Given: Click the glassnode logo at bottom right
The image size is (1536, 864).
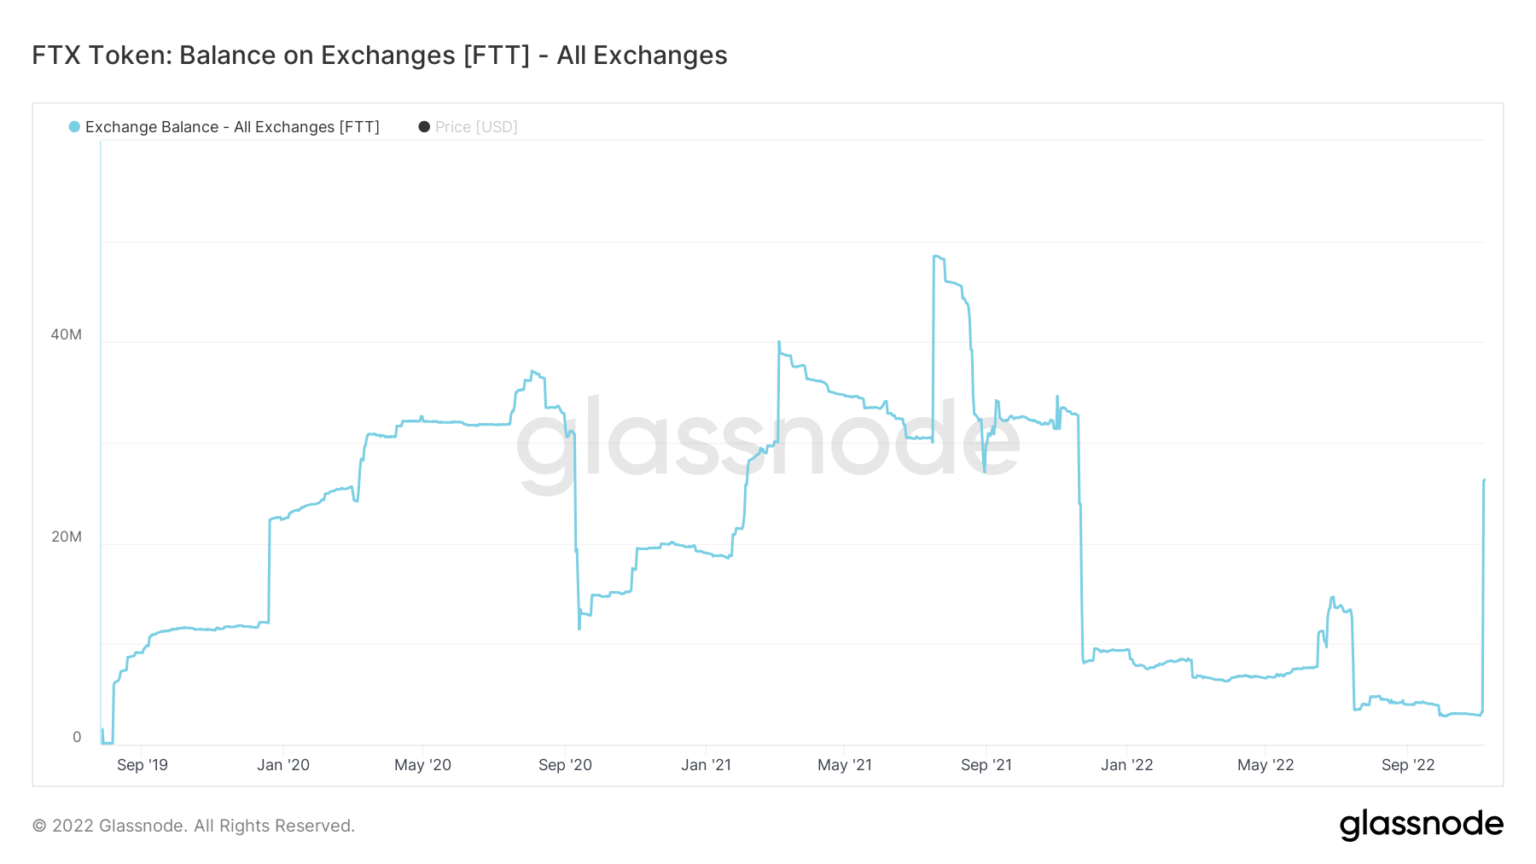Looking at the screenshot, I should tap(1421, 824).
